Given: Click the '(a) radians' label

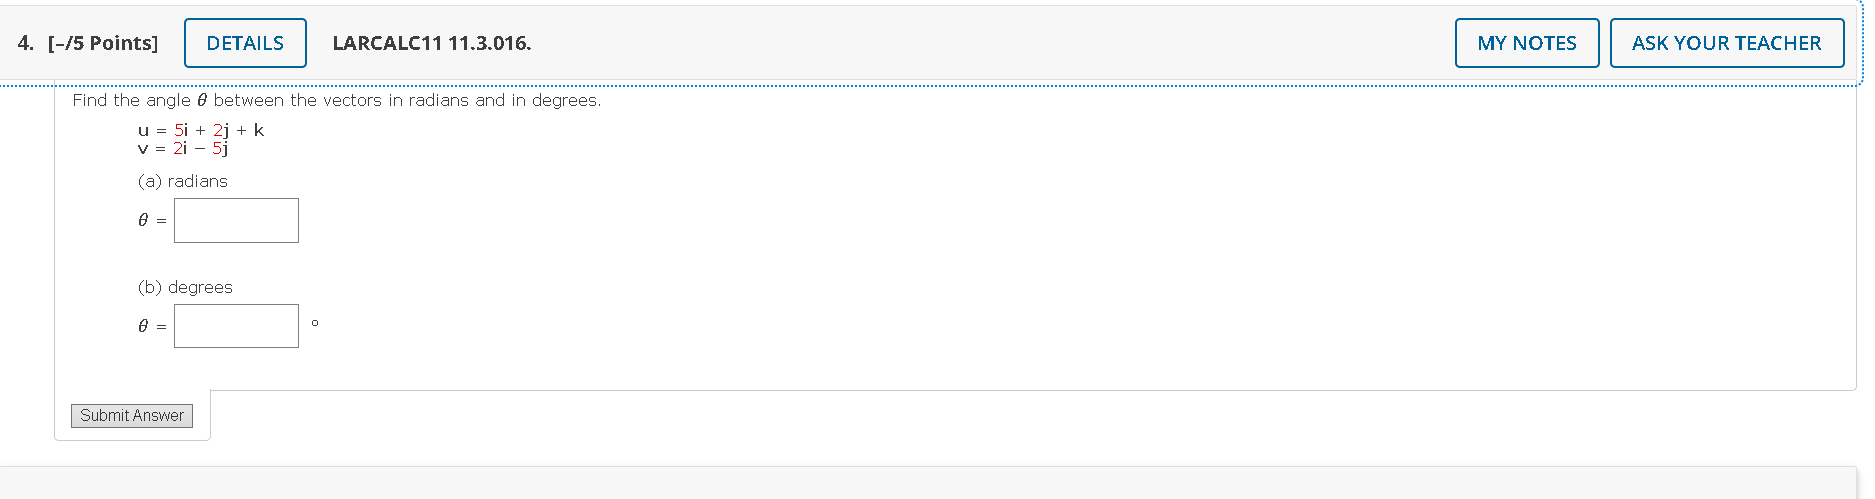Looking at the screenshot, I should (x=183, y=181).
